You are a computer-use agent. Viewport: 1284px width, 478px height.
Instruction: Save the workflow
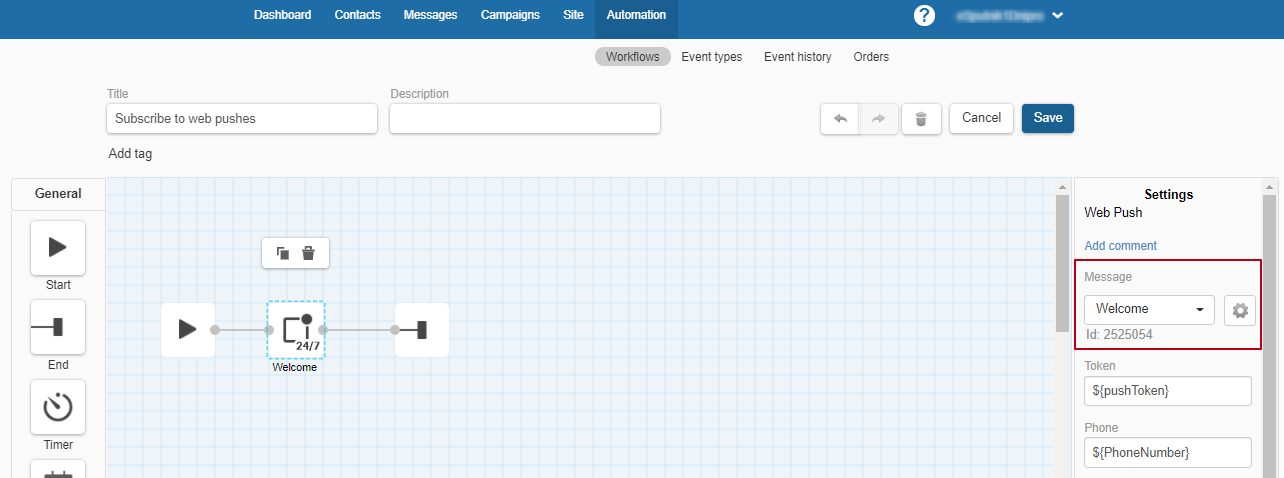coord(1047,118)
